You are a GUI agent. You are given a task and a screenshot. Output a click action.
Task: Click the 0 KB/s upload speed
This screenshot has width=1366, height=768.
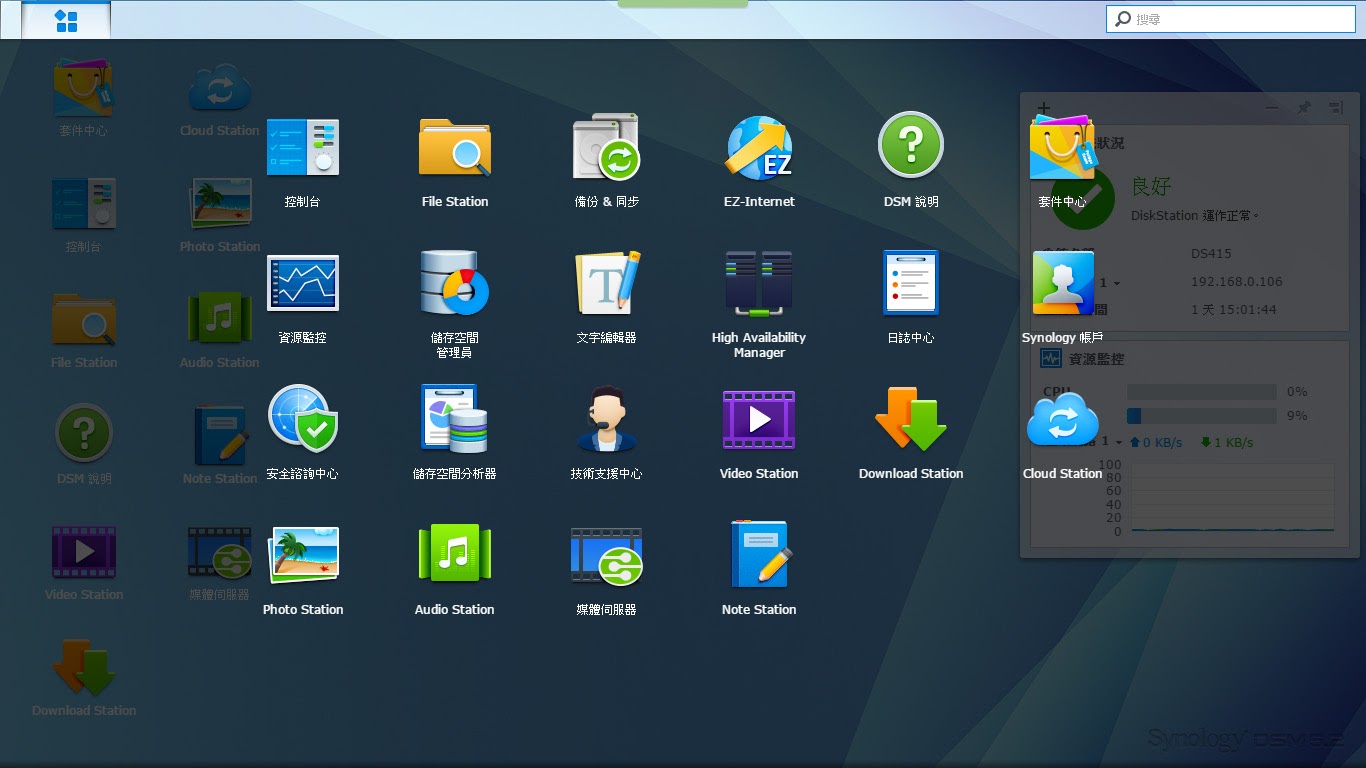[x=1156, y=442]
